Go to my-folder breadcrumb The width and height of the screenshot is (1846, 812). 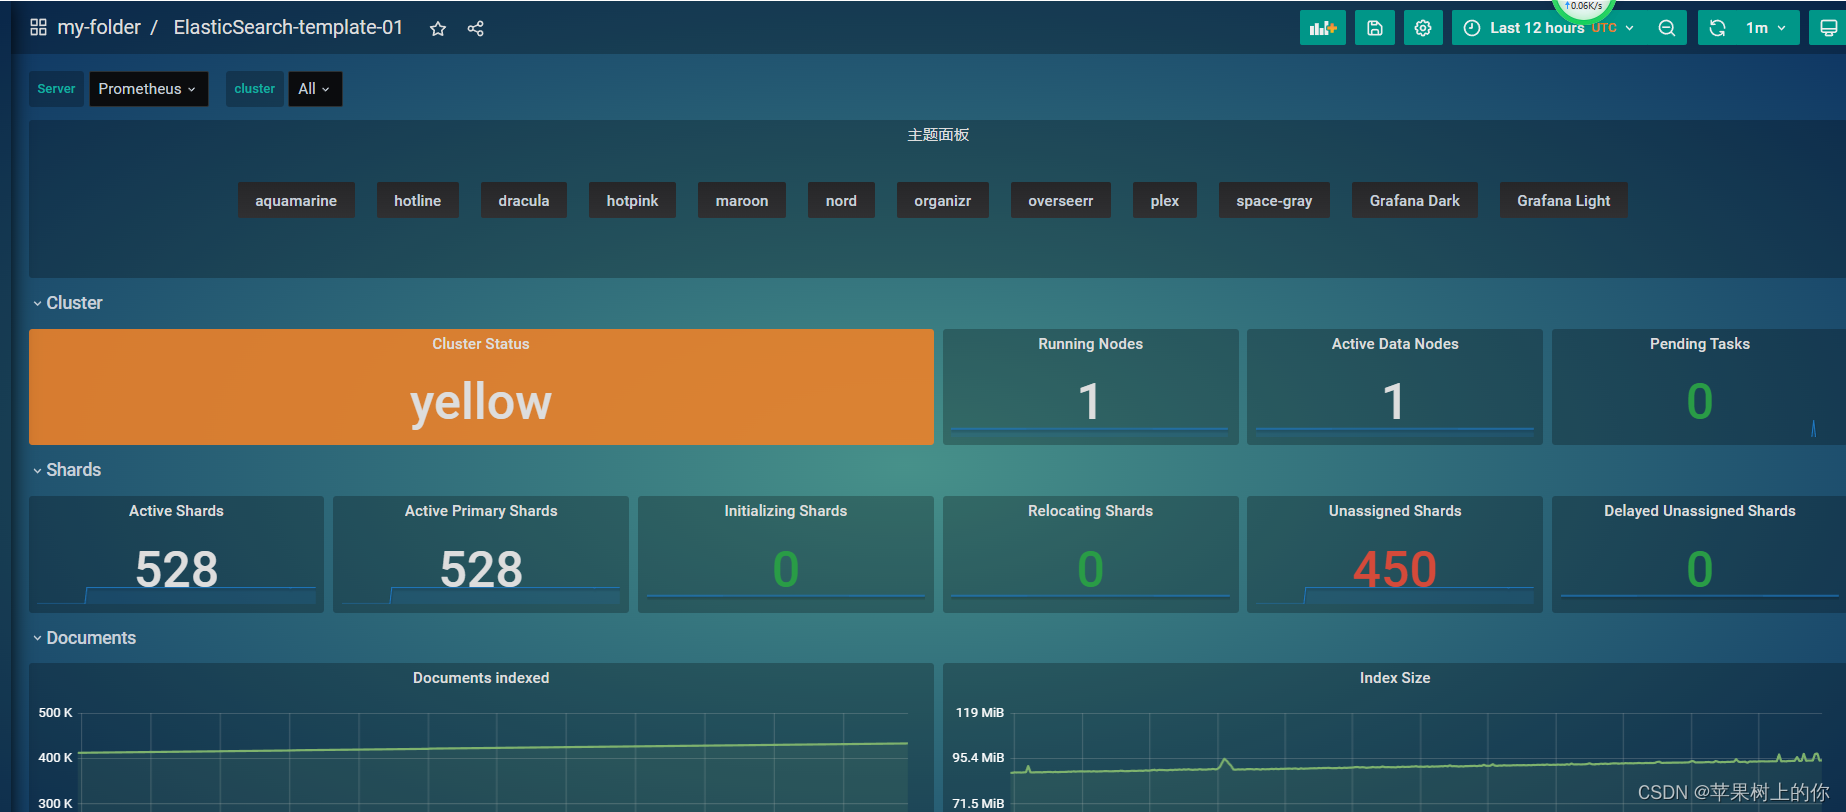pyautogui.click(x=99, y=27)
